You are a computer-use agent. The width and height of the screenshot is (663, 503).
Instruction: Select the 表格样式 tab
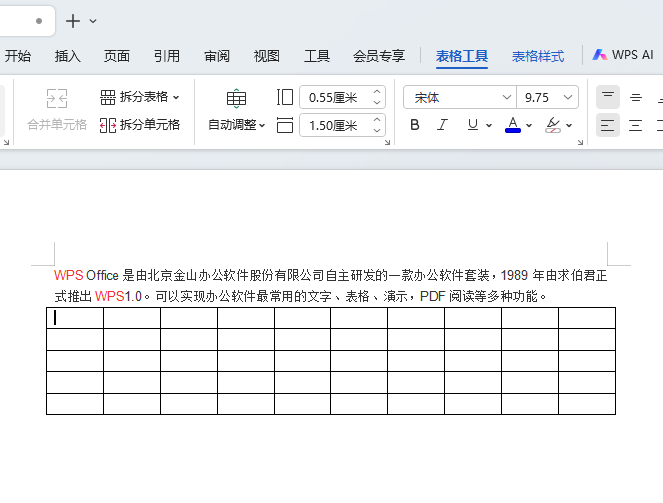pyautogui.click(x=538, y=56)
